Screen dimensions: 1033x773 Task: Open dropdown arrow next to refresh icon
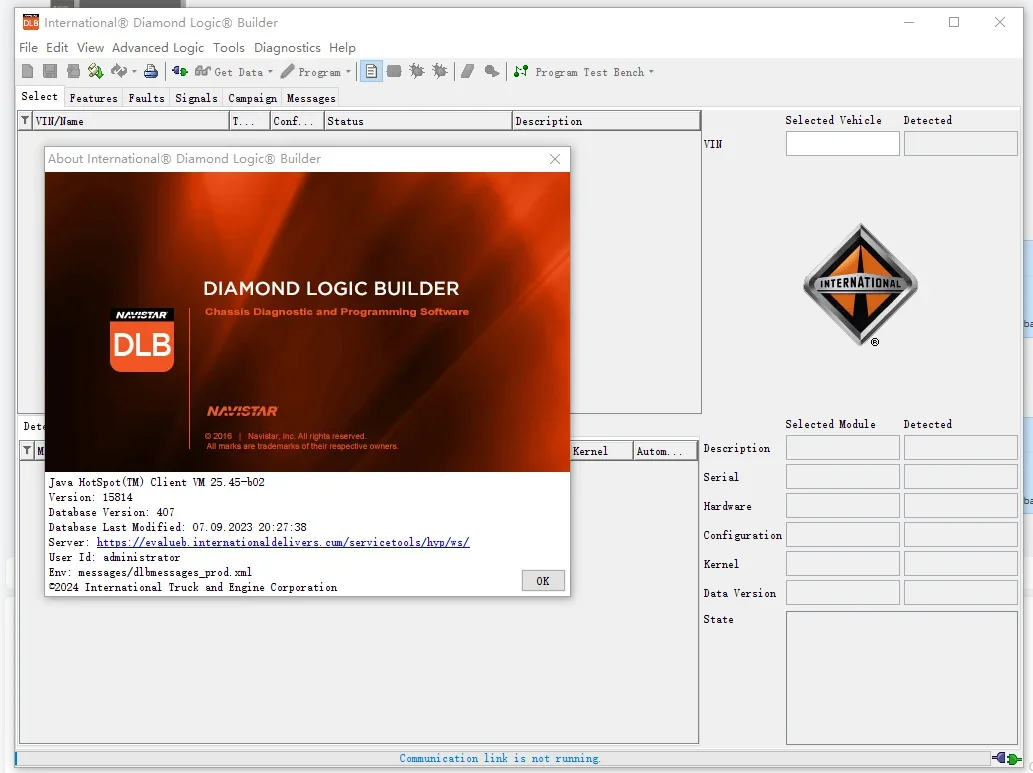[x=134, y=71]
